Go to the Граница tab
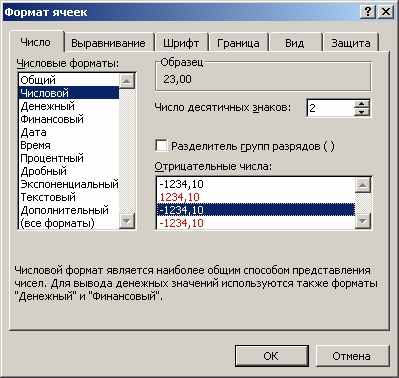This screenshot has width=399, height=378. 238,43
